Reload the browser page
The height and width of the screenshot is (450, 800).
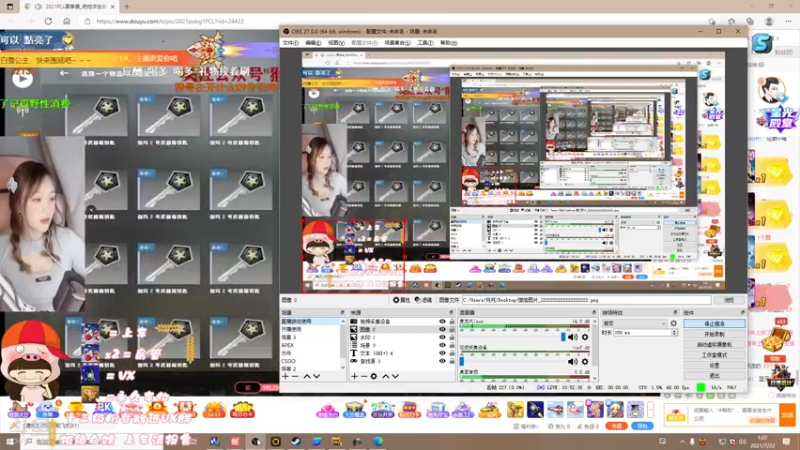[48, 21]
